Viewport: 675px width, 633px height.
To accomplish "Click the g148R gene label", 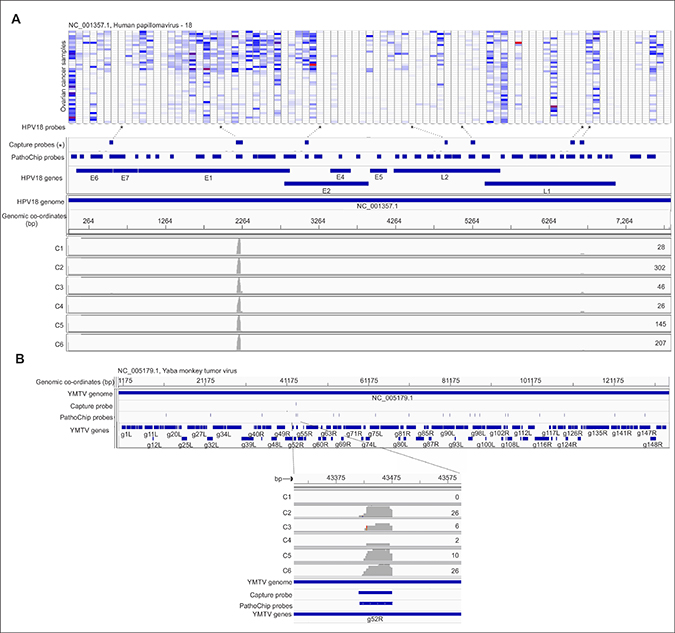I will point(650,444).
